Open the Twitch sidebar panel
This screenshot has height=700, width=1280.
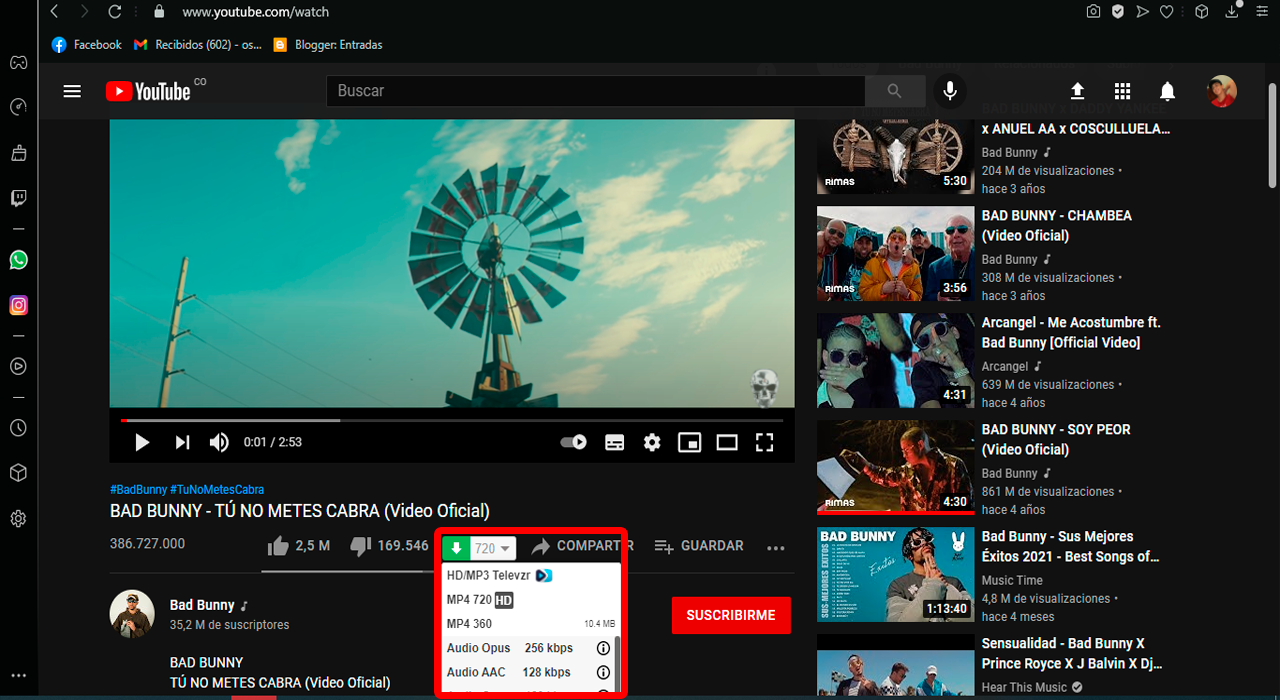point(18,198)
